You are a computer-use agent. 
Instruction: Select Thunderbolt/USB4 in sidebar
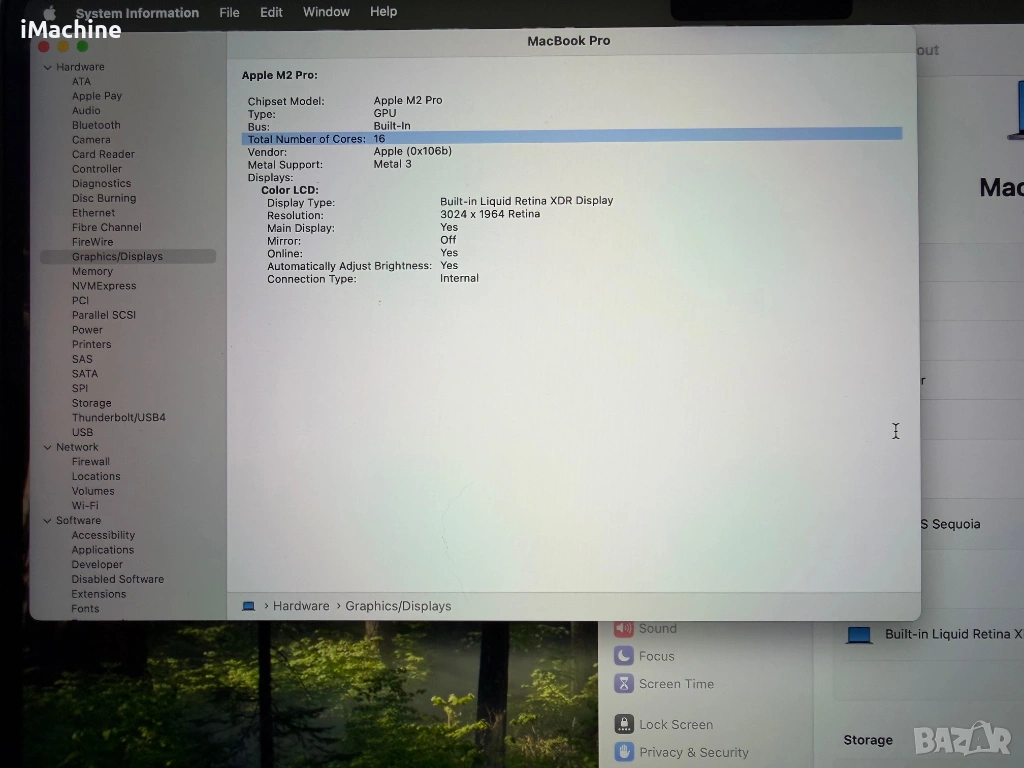(x=118, y=418)
